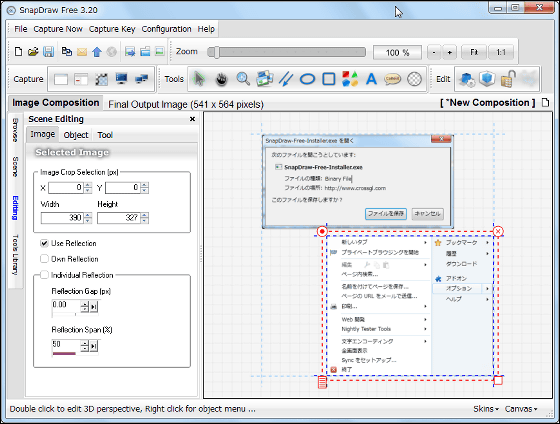Click the zoom percentage field showing 100 %

click(x=397, y=53)
